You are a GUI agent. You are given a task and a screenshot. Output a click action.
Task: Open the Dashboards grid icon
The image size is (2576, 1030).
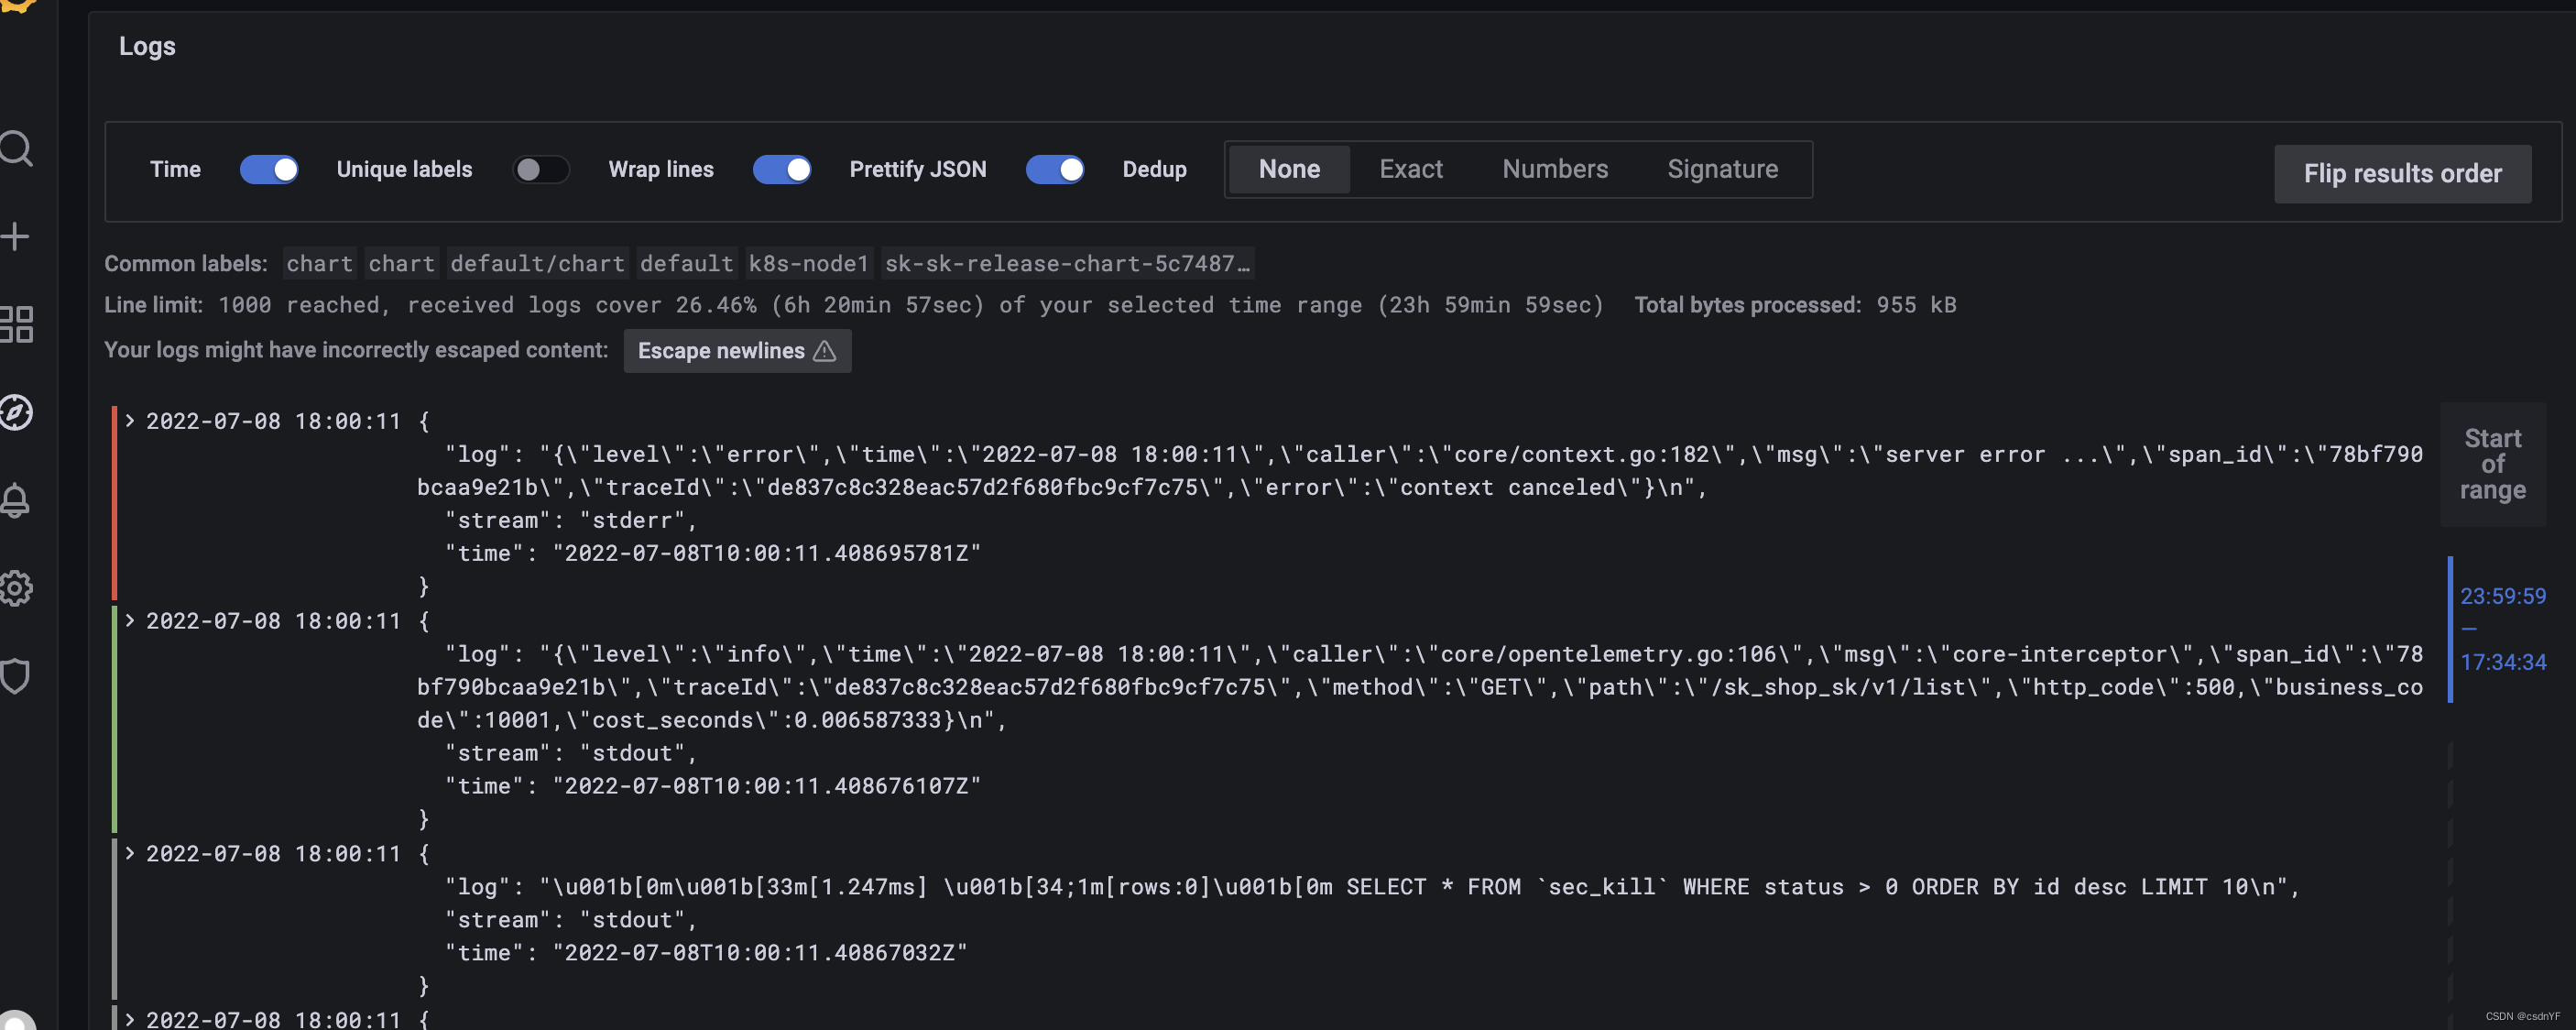point(16,325)
